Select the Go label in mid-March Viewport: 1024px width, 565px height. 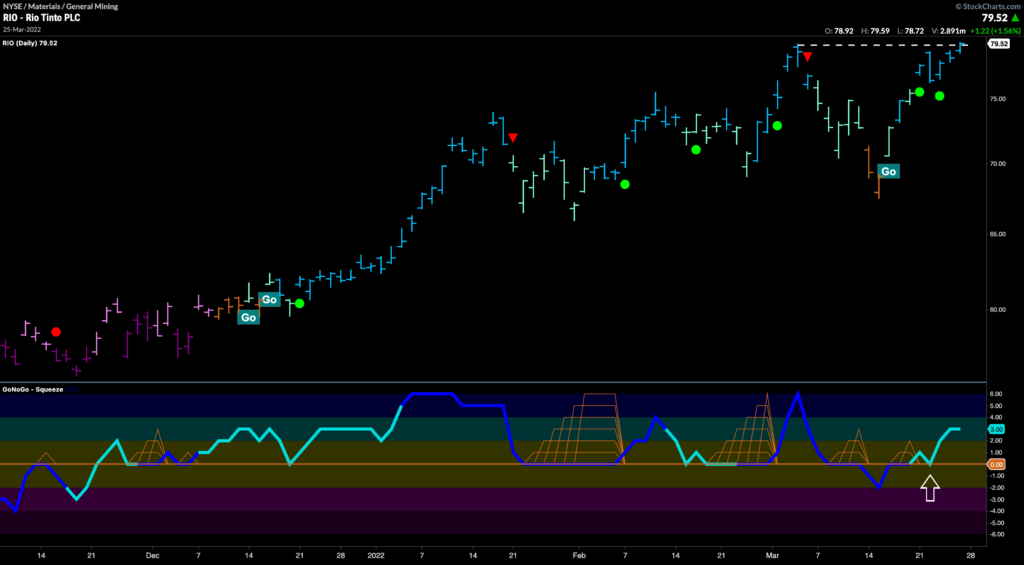[887, 171]
